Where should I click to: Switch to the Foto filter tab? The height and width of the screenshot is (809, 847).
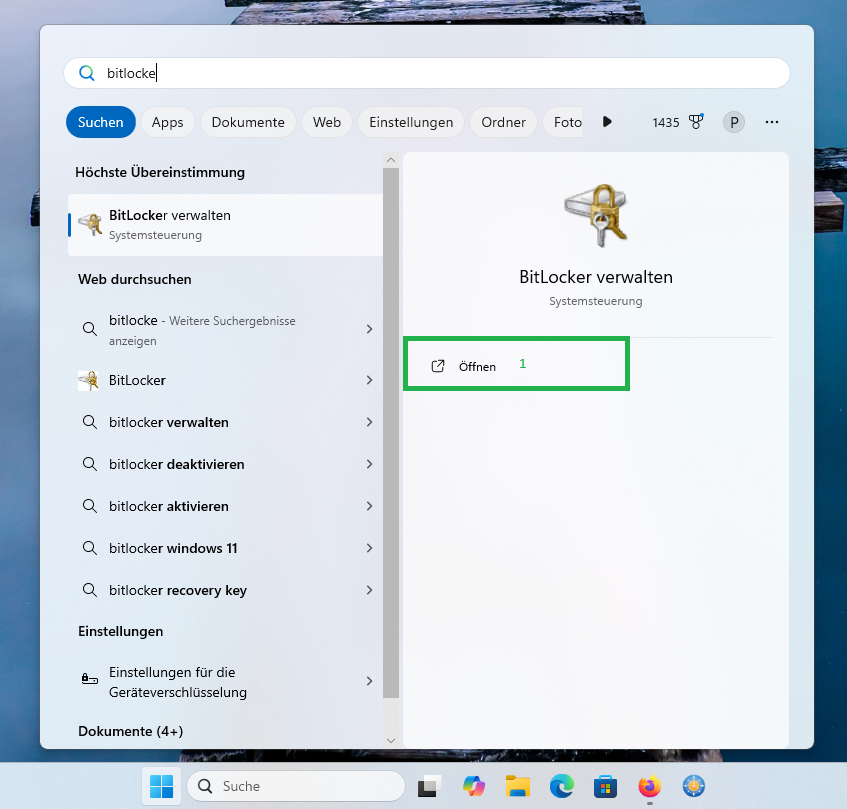click(563, 122)
